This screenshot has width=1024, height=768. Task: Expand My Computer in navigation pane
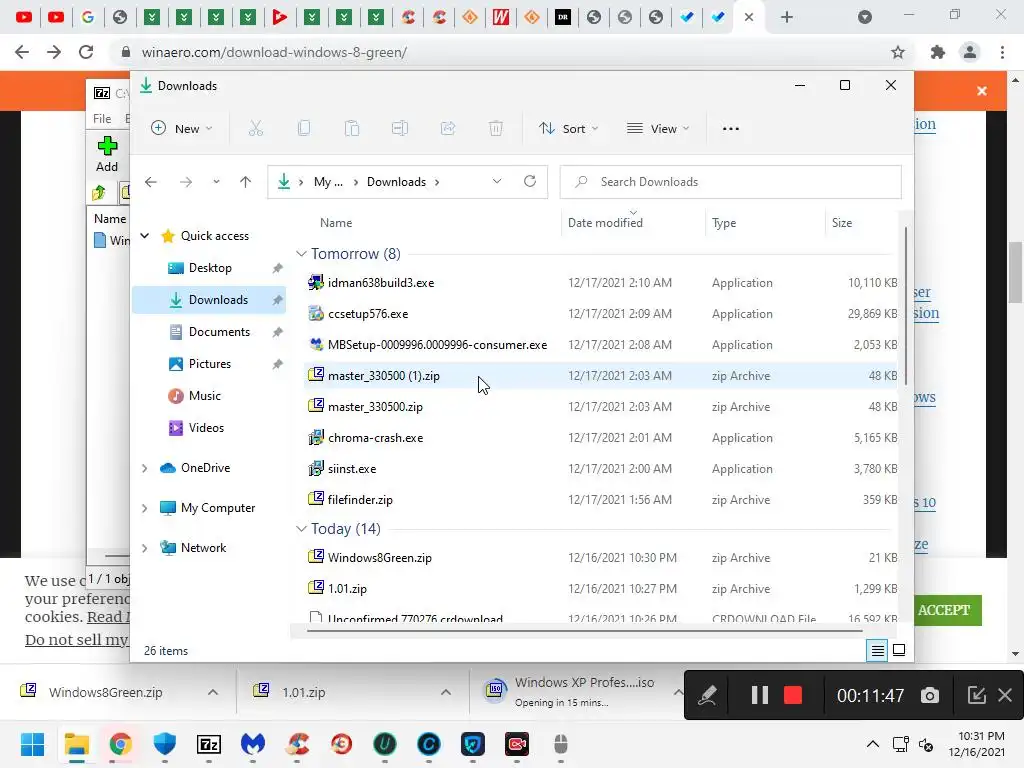pyautogui.click(x=145, y=508)
